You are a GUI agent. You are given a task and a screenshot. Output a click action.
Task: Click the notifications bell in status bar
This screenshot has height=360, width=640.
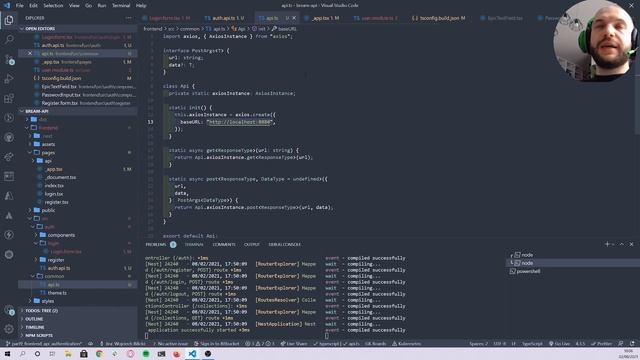click(x=632, y=344)
